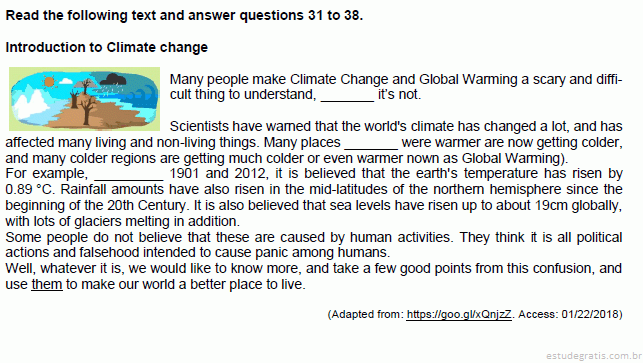Click the sun icon in the illustration
643x363 pixels.
[49, 82]
